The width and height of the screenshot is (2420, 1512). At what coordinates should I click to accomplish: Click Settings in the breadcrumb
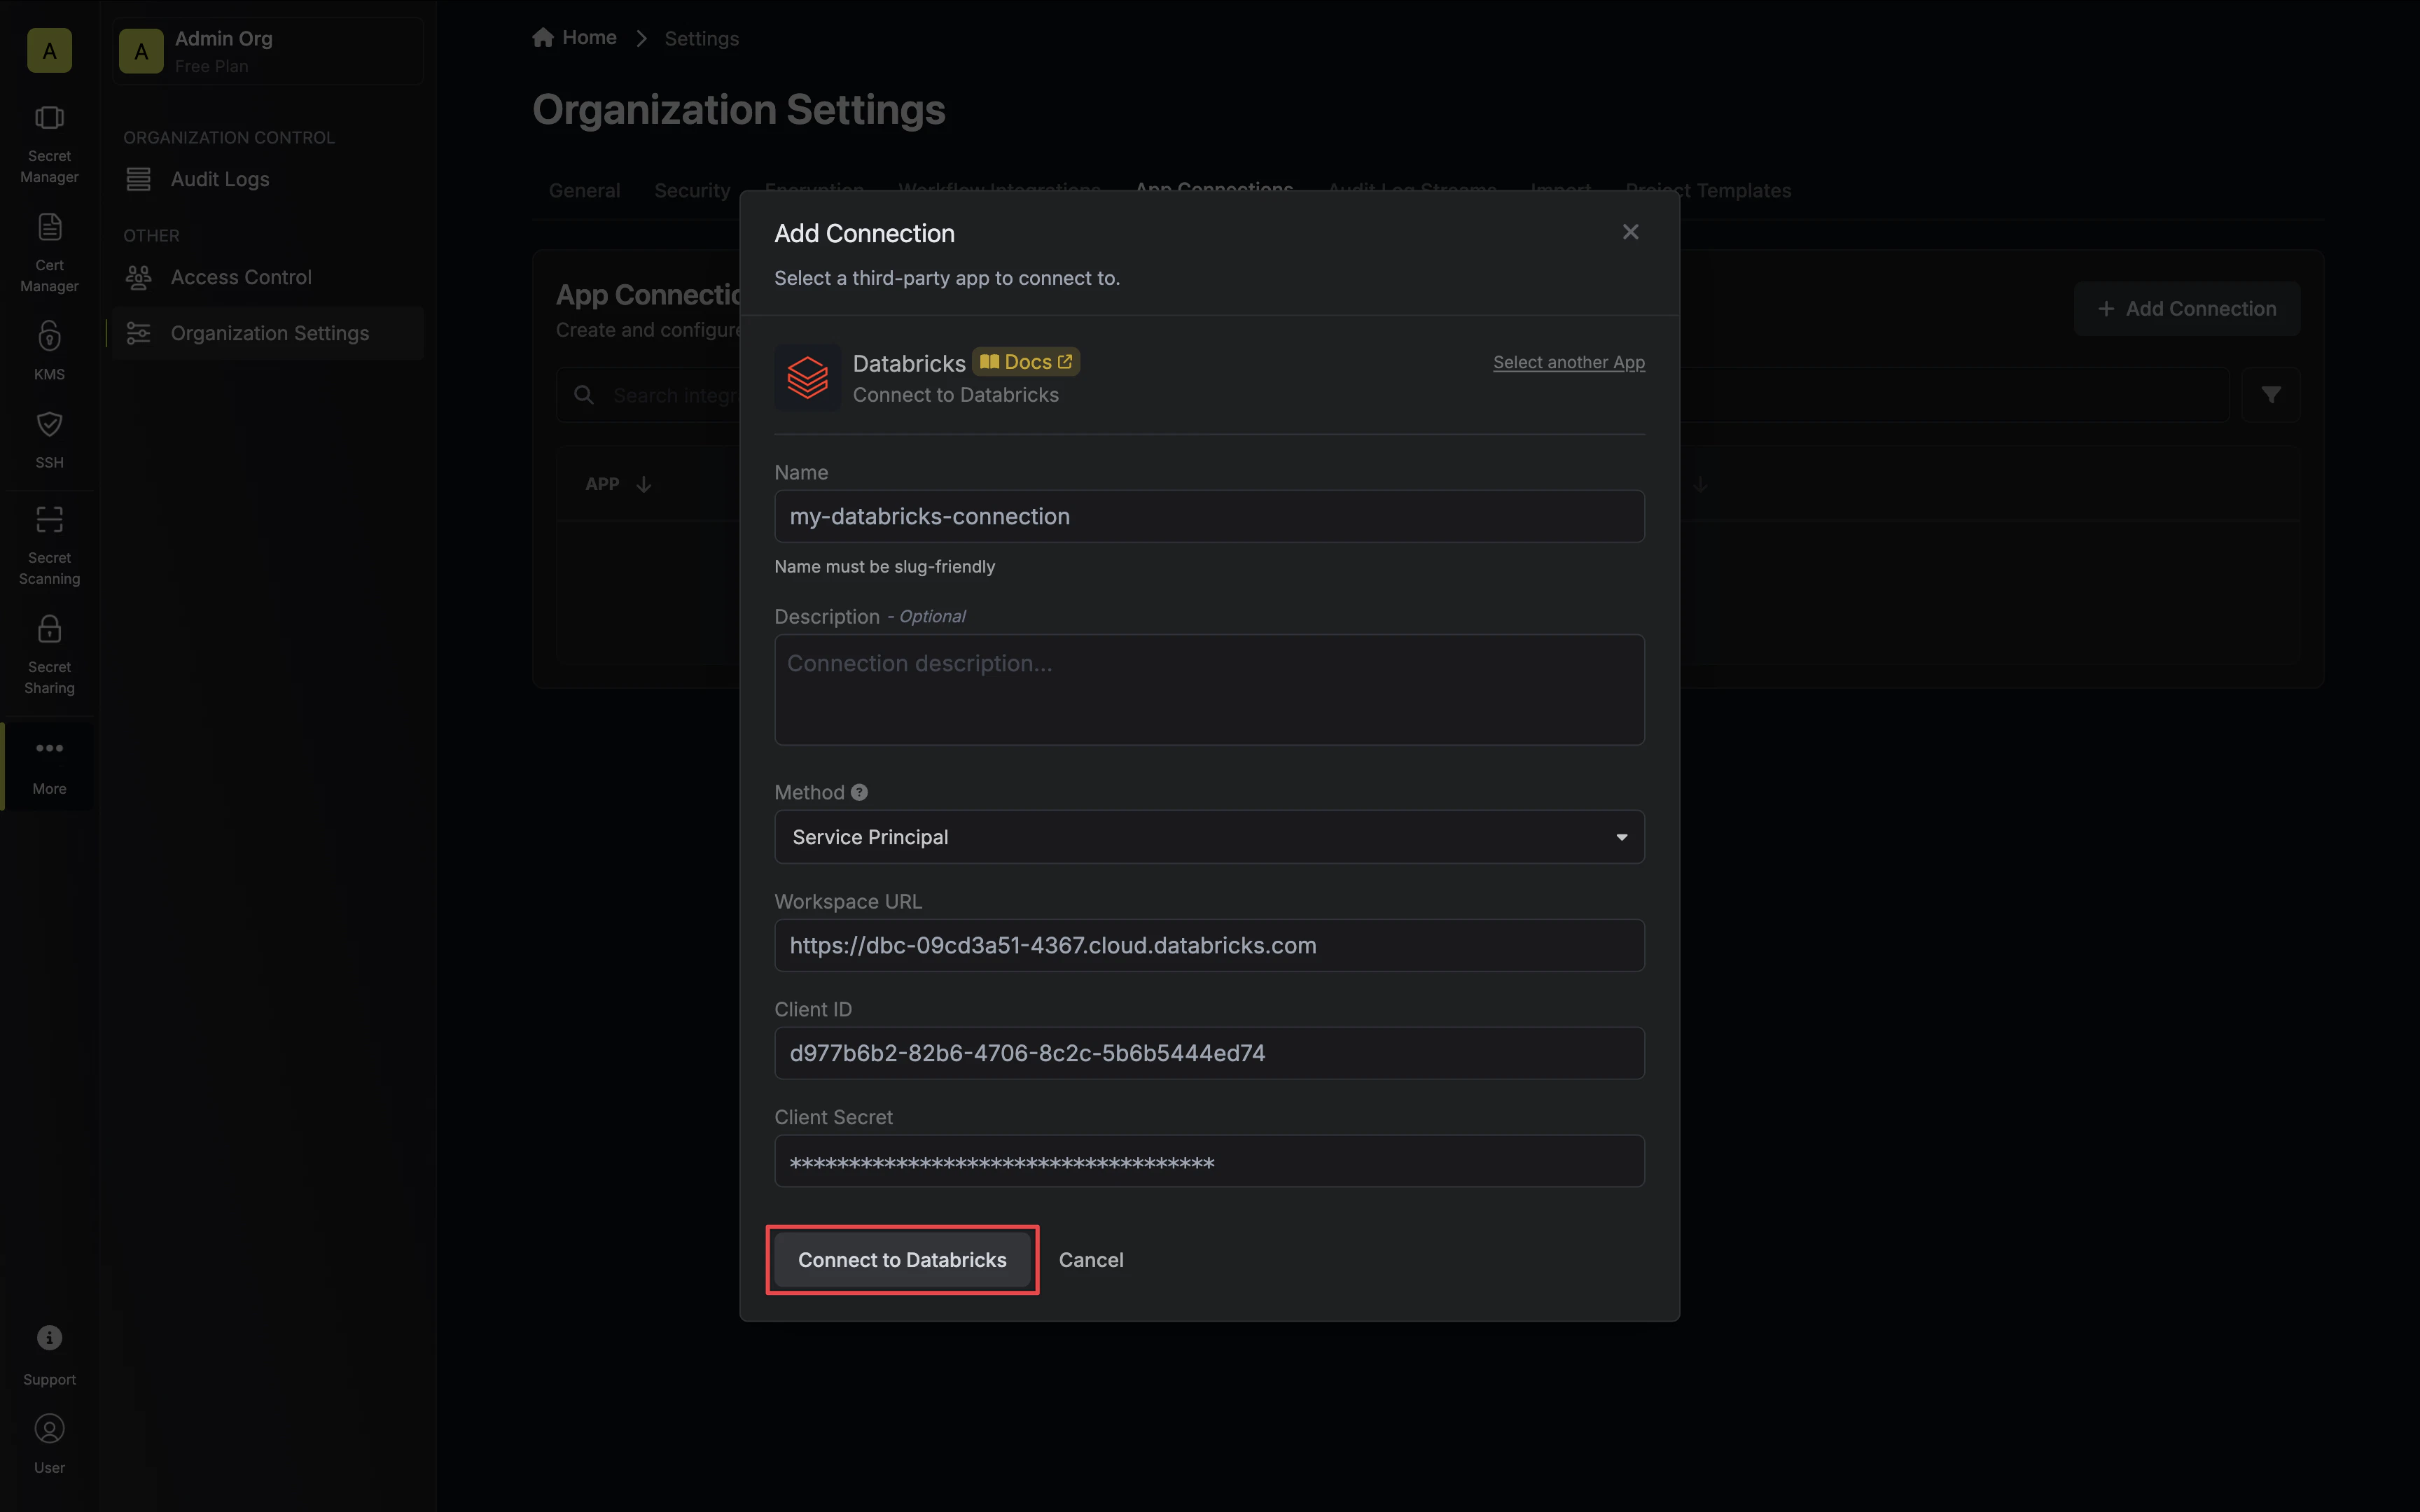[x=702, y=38]
